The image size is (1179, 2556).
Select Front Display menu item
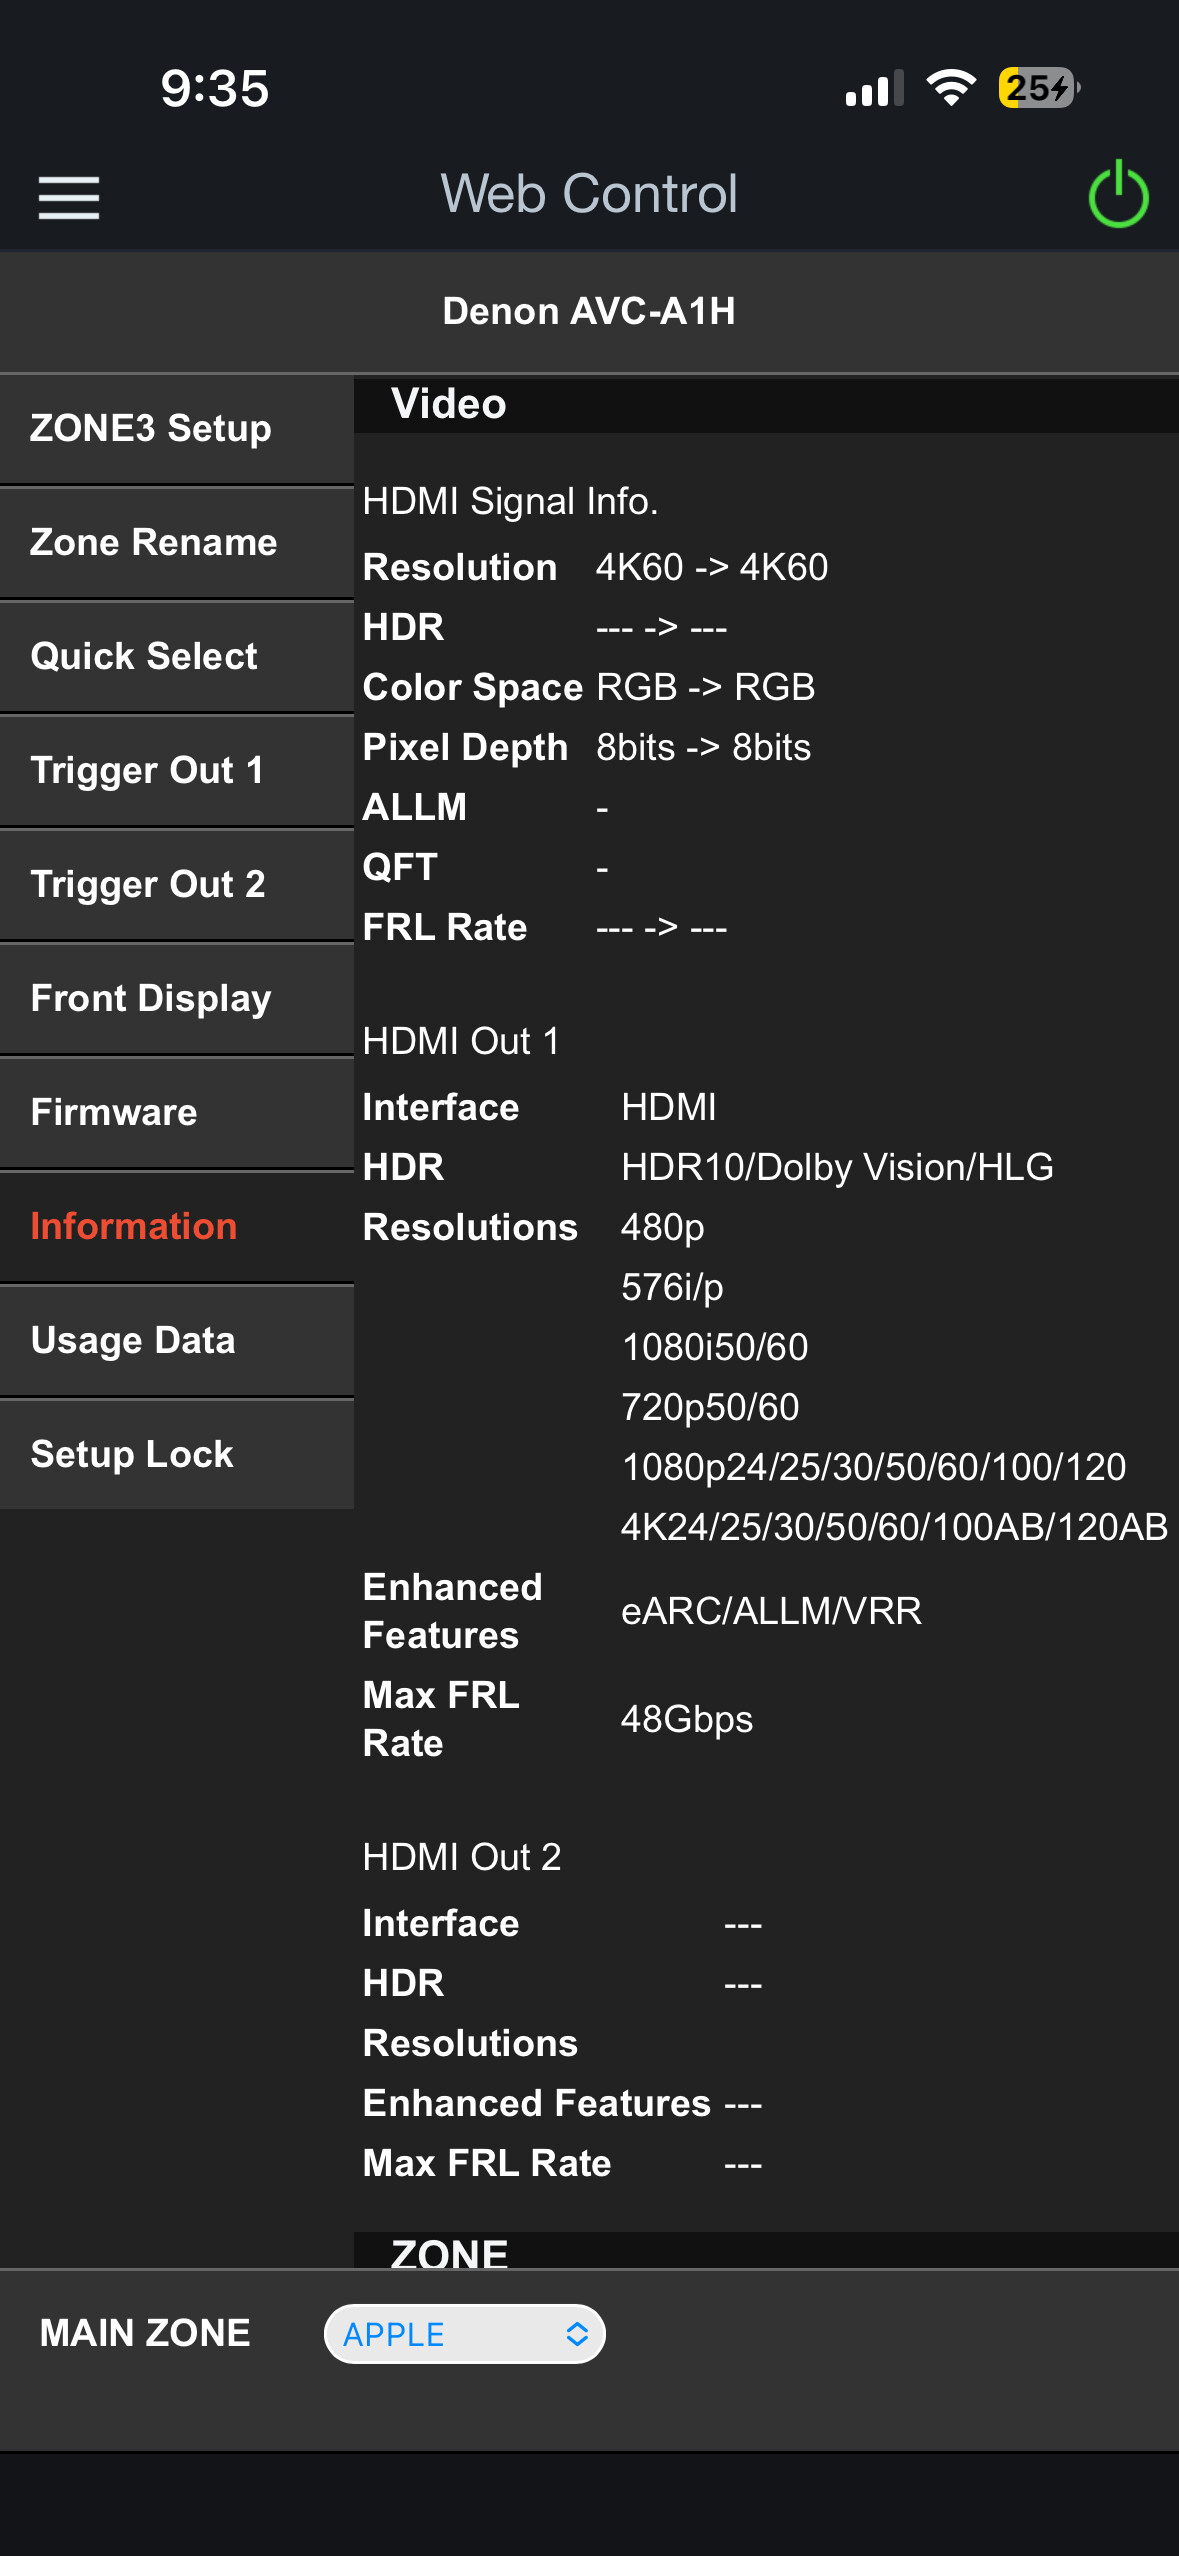[177, 999]
